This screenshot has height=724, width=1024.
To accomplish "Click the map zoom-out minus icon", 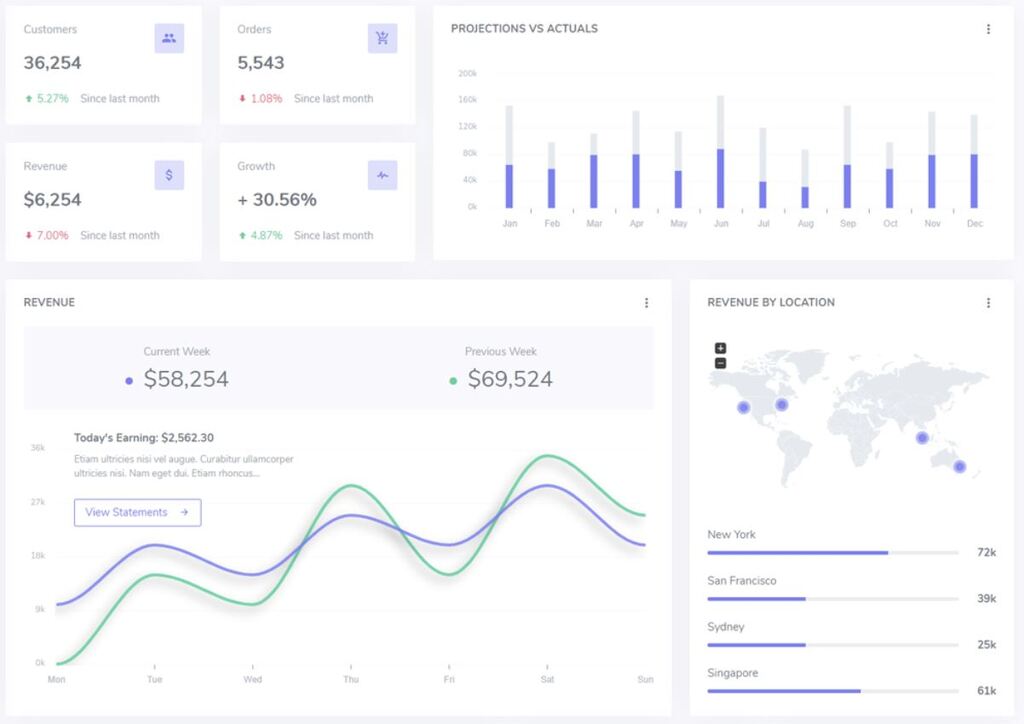I will coord(721,363).
